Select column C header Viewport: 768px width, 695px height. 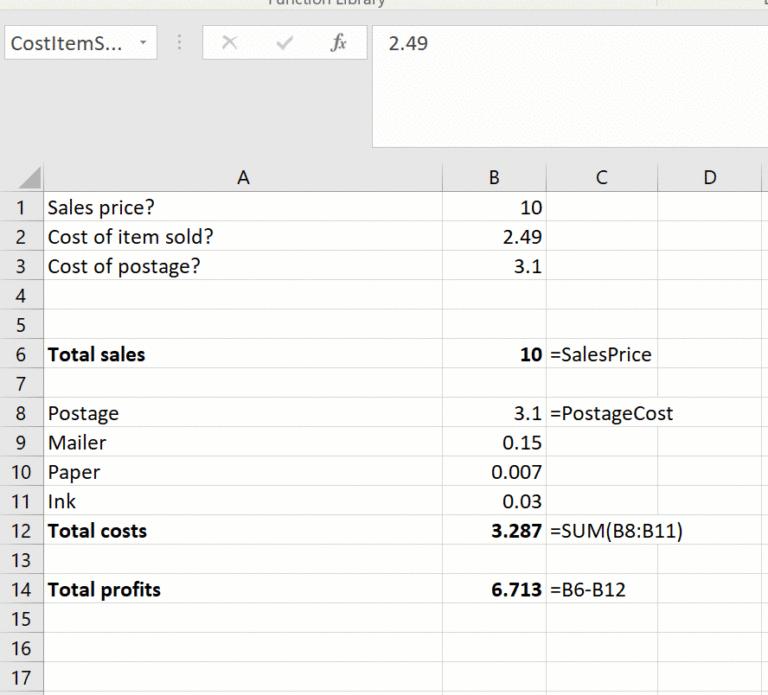coord(601,178)
